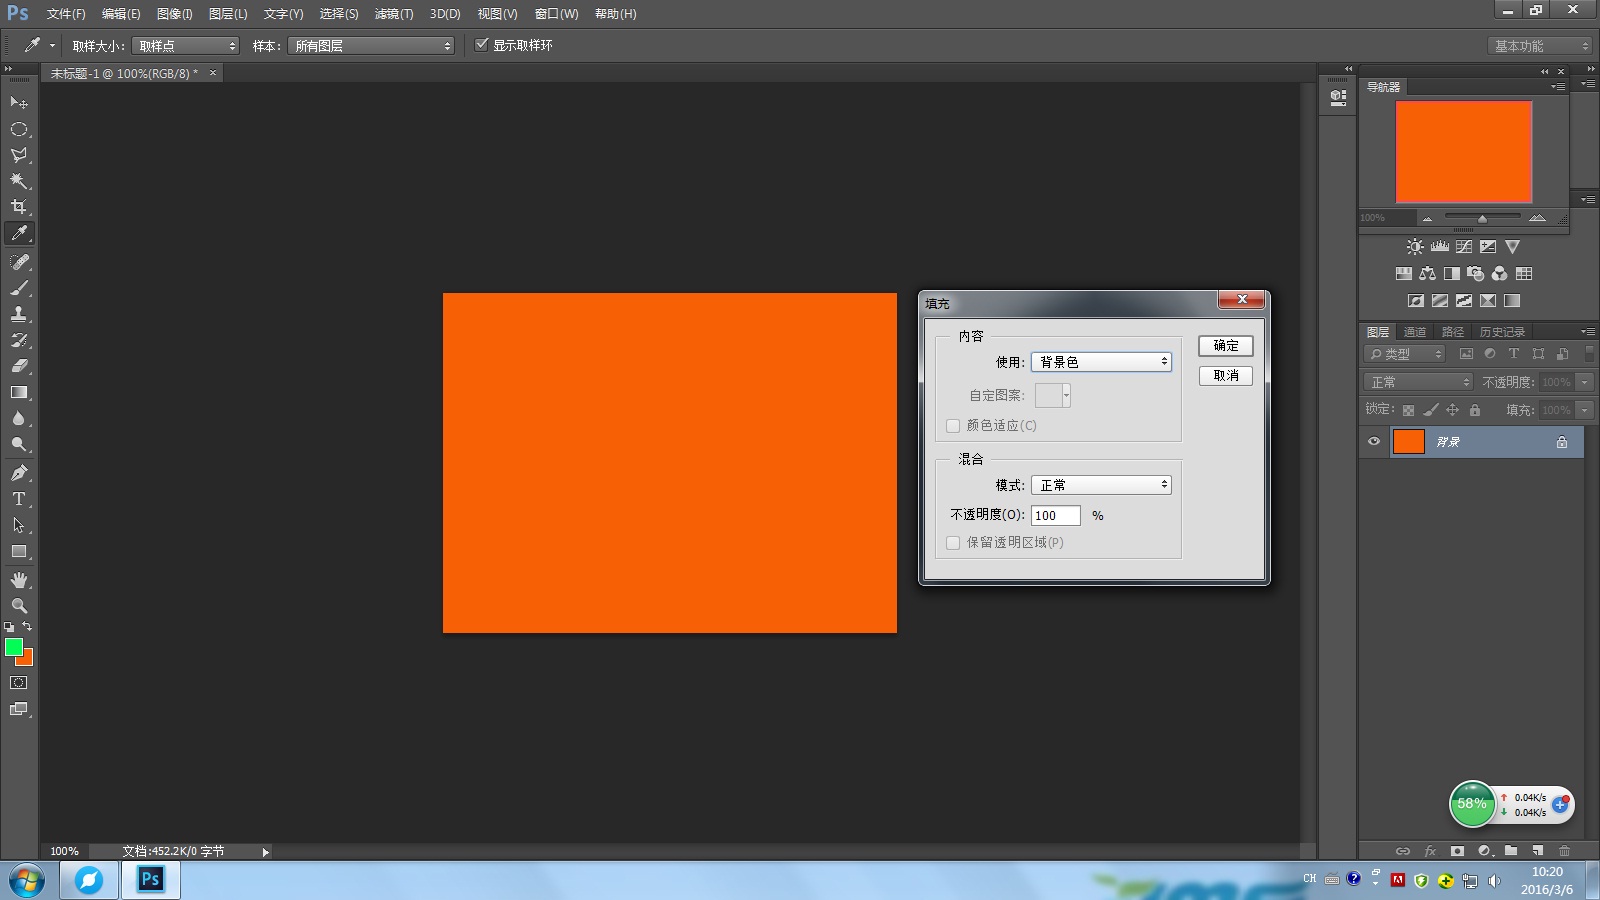This screenshot has height=900, width=1600.
Task: Toggle 显示取样环 checkbox
Action: [482, 45]
